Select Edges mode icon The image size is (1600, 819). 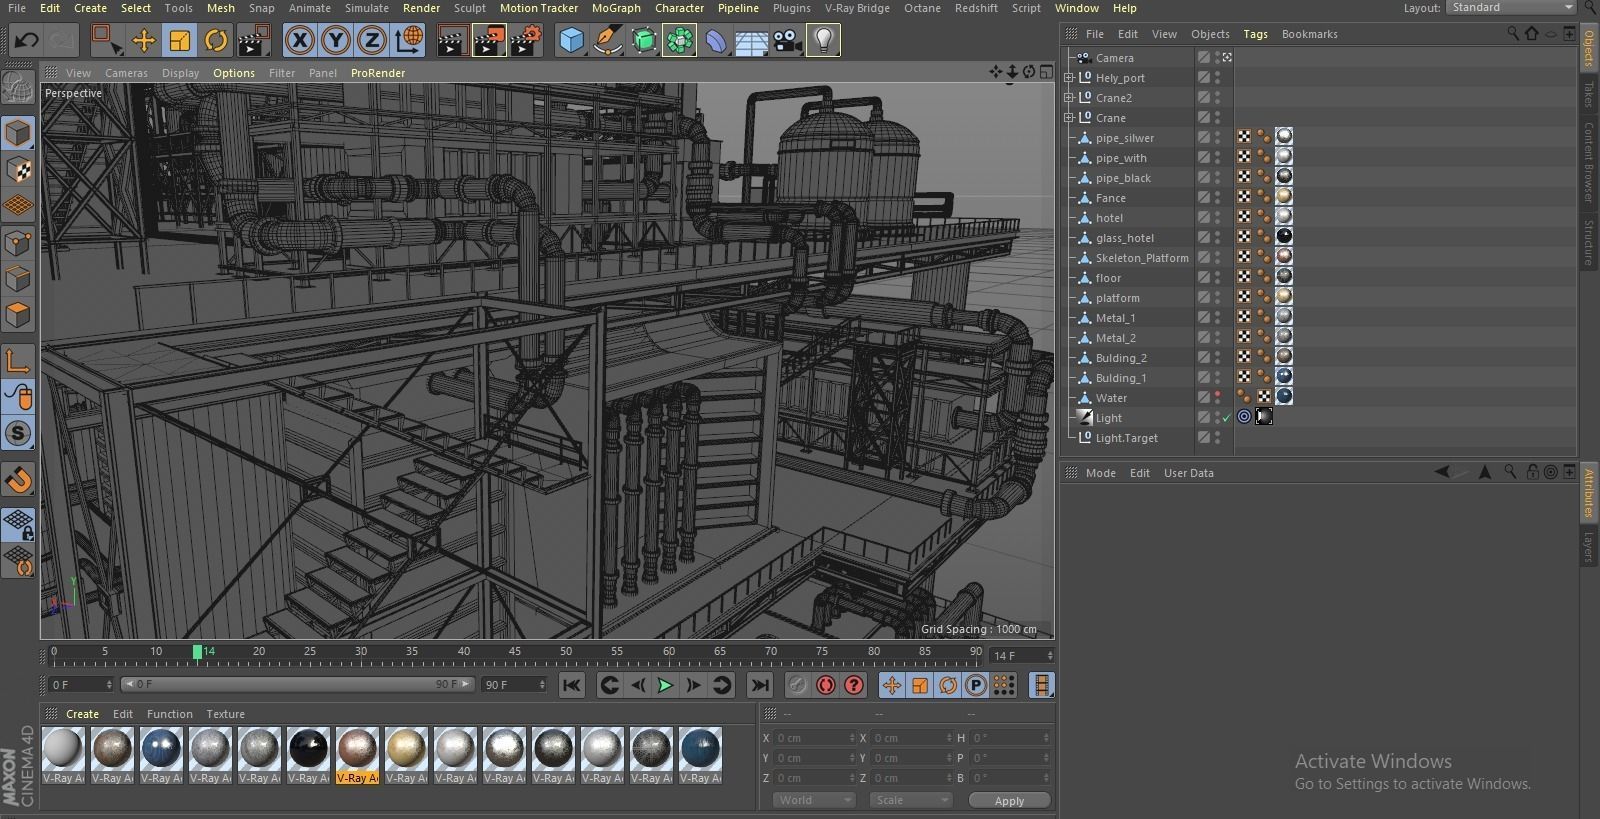click(18, 278)
